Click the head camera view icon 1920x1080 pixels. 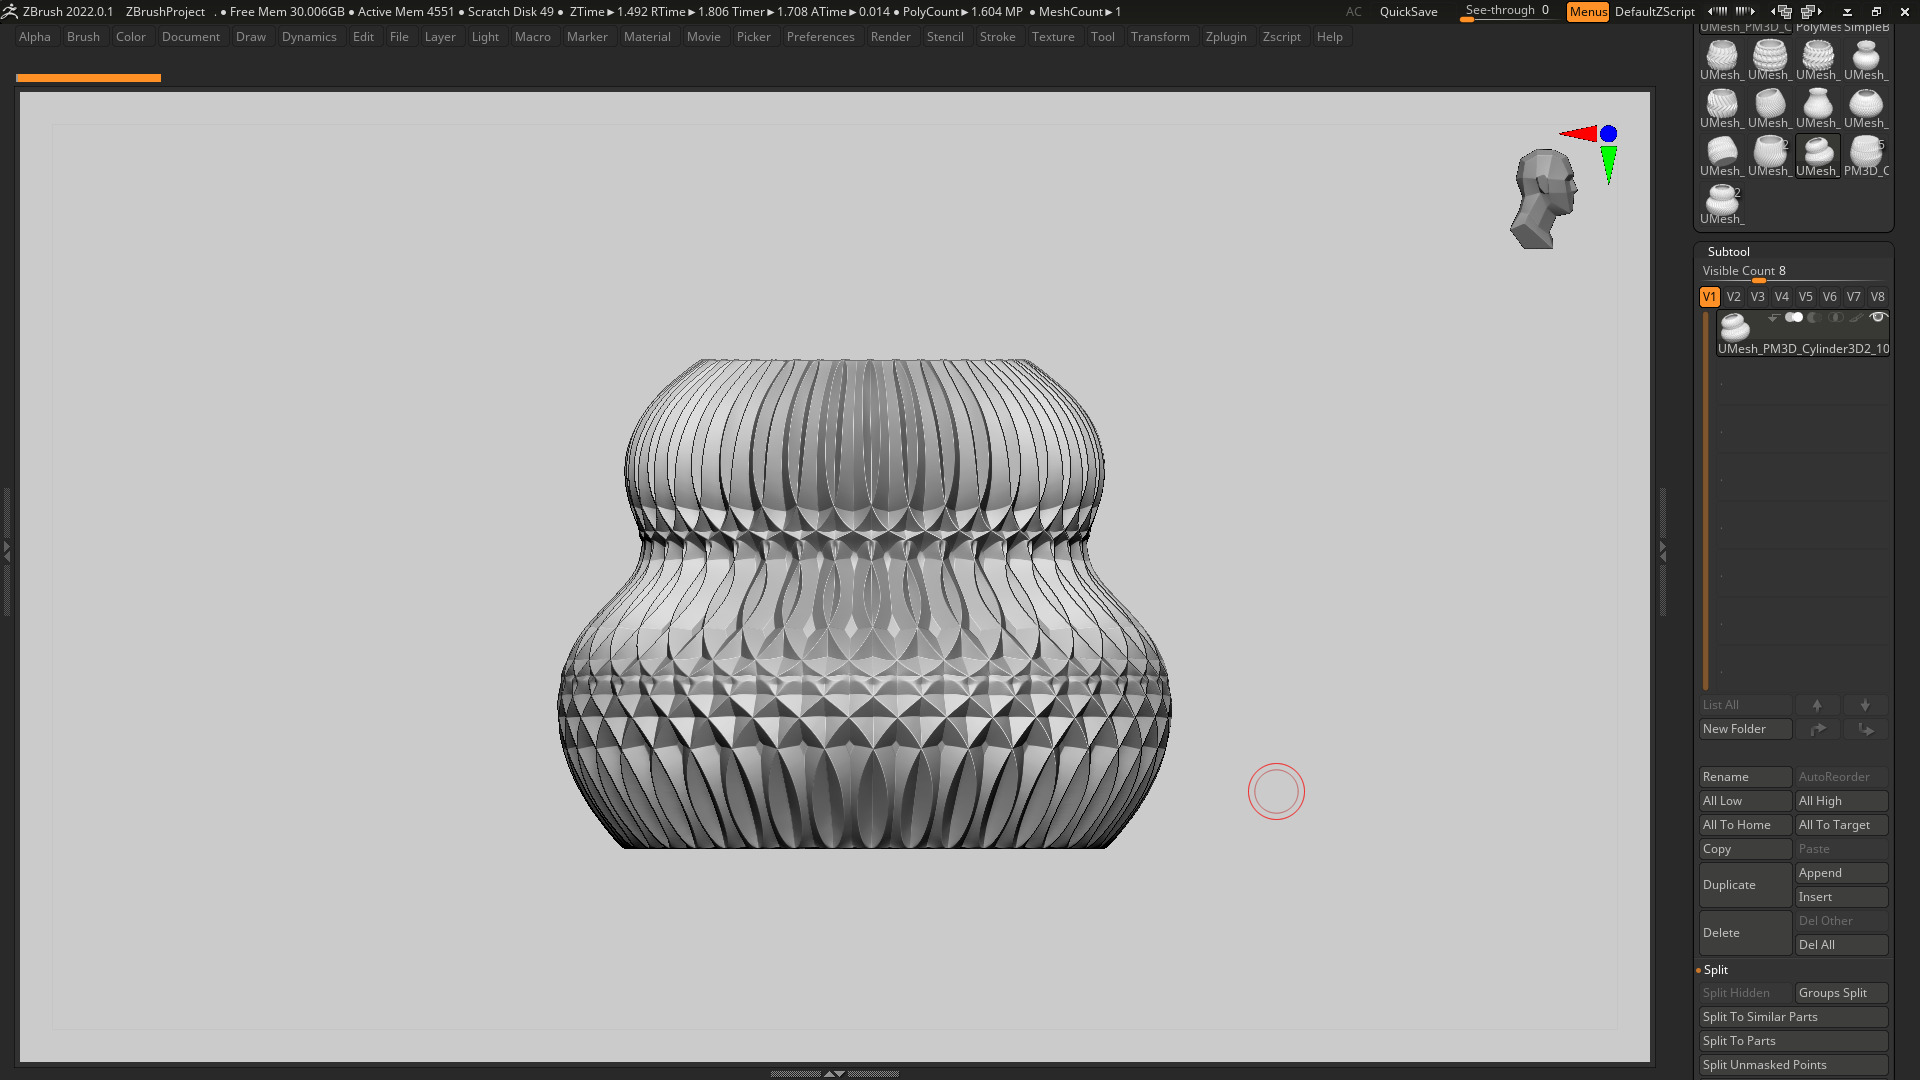[x=1544, y=199]
